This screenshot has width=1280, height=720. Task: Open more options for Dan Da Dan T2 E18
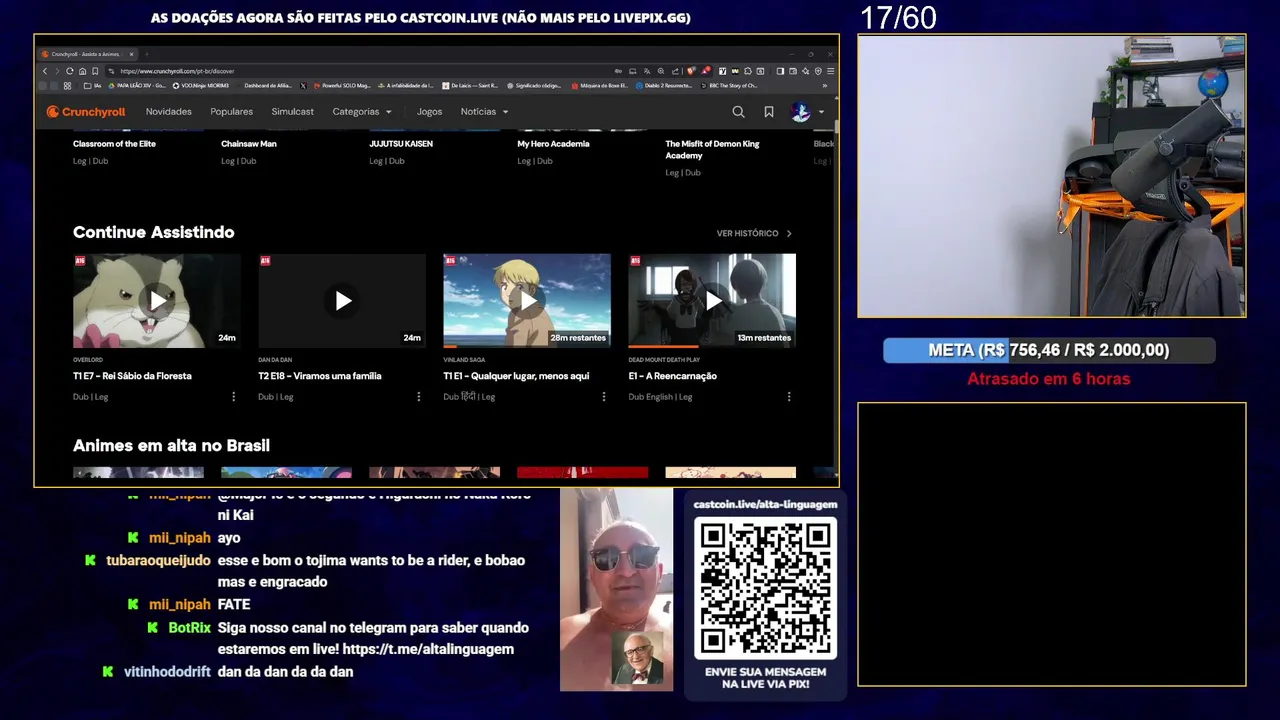[419, 397]
